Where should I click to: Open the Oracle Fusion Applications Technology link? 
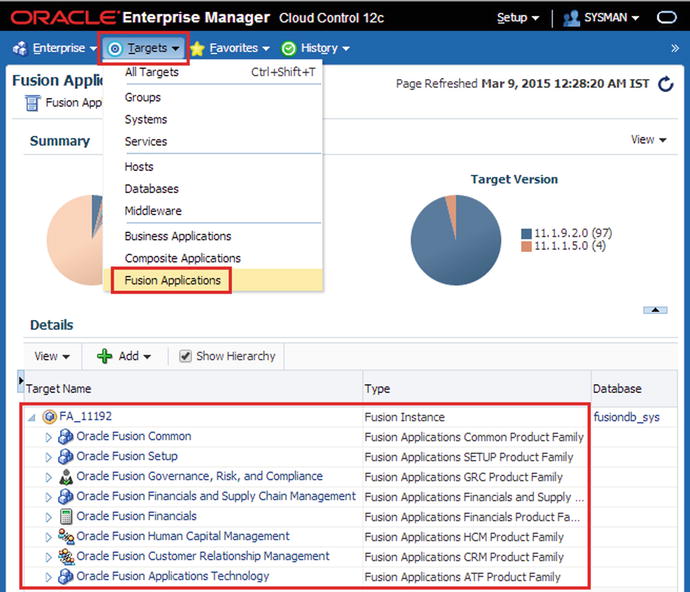(x=172, y=576)
